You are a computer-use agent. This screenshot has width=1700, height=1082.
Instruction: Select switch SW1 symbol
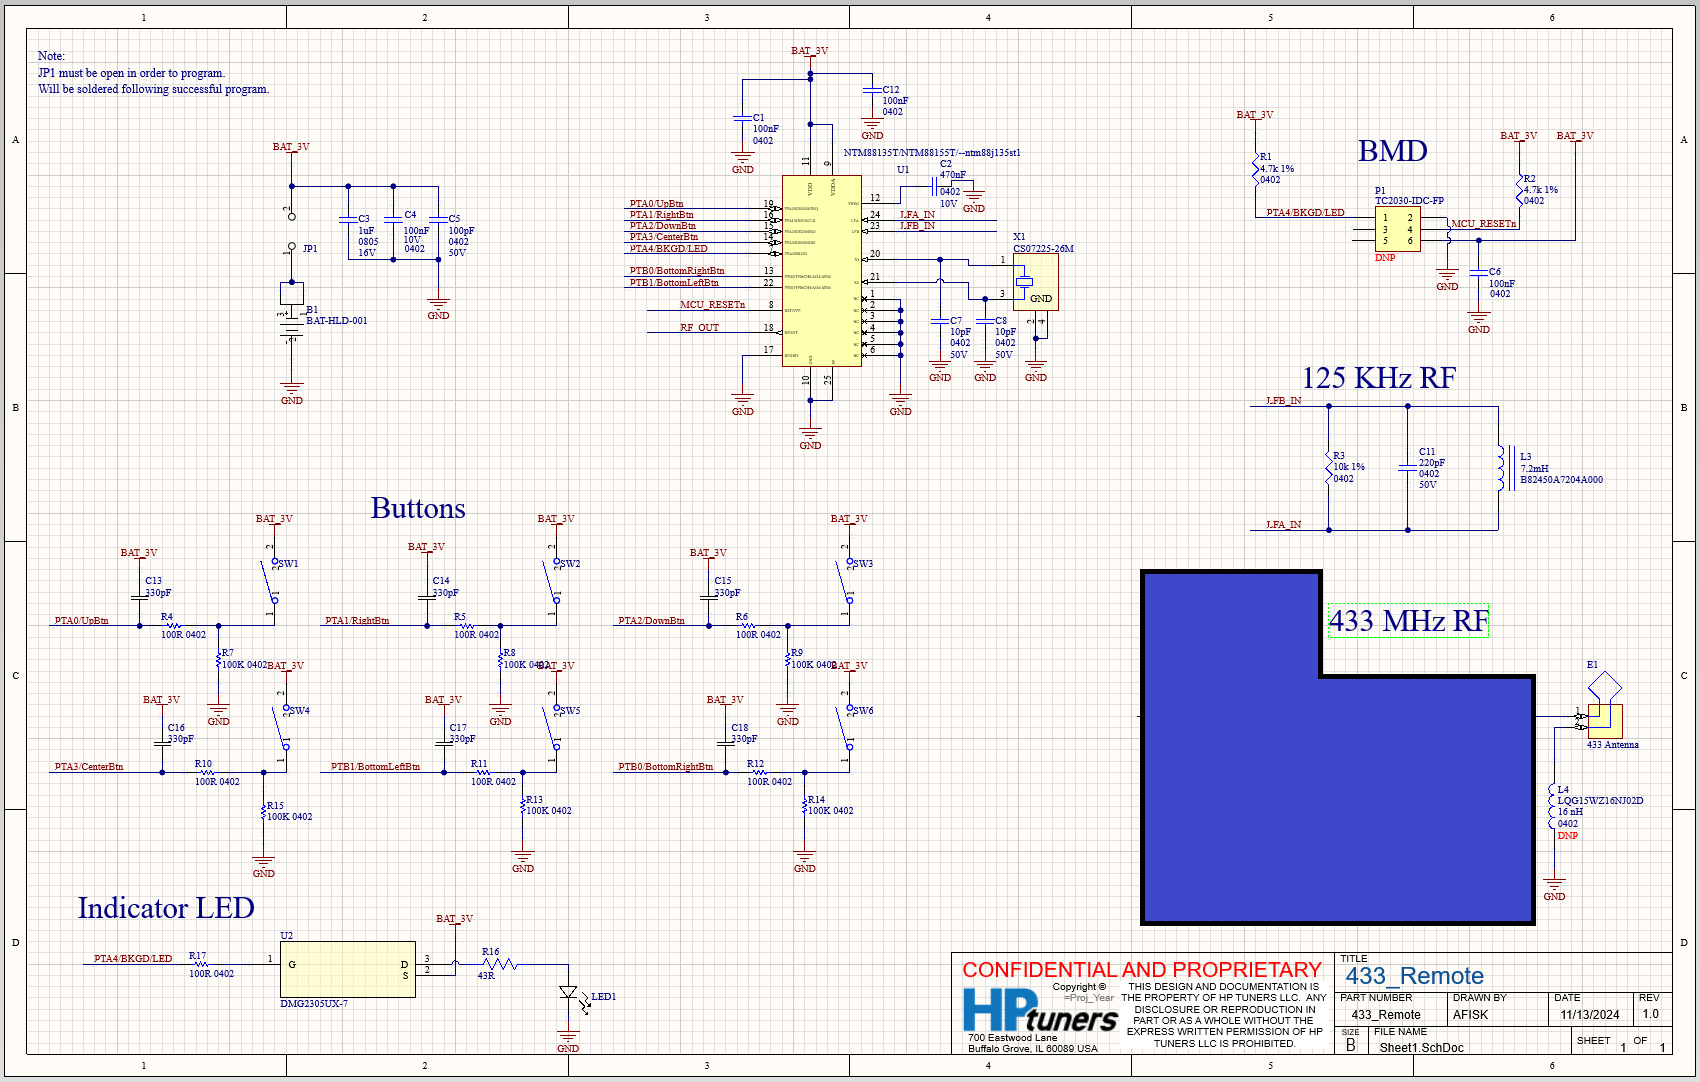(271, 580)
